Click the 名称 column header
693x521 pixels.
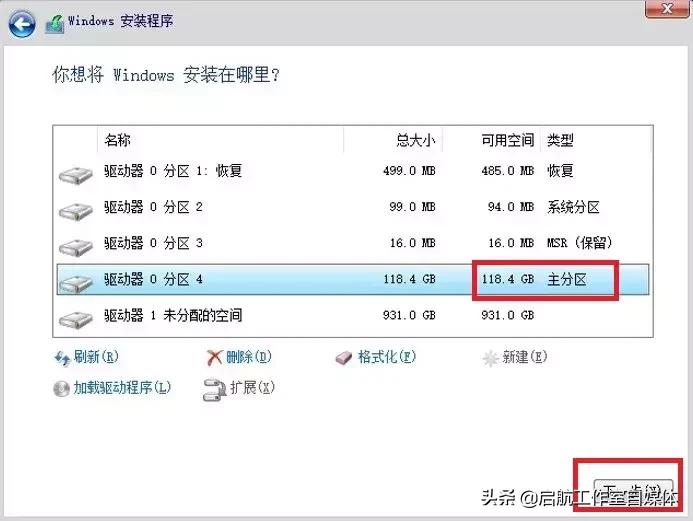(x=117, y=141)
